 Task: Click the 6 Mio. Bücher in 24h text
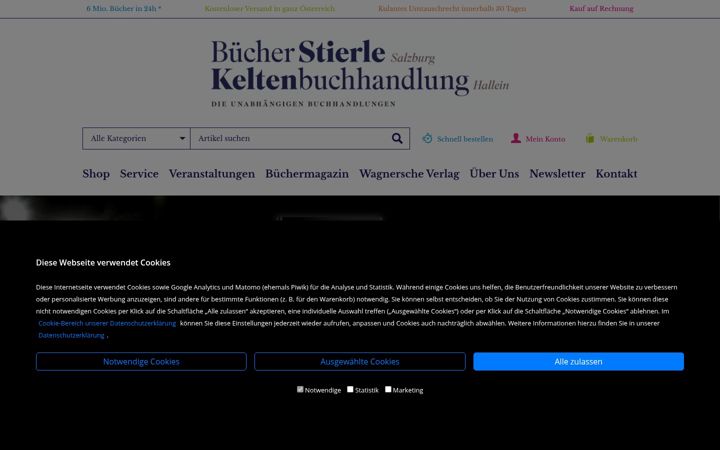pos(124,8)
